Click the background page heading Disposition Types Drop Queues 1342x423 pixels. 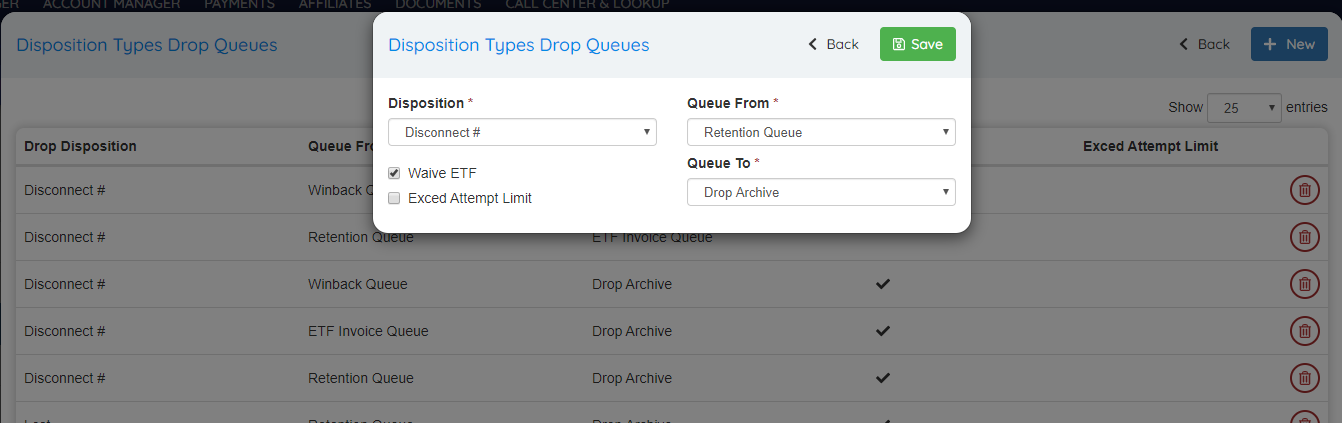click(x=147, y=45)
